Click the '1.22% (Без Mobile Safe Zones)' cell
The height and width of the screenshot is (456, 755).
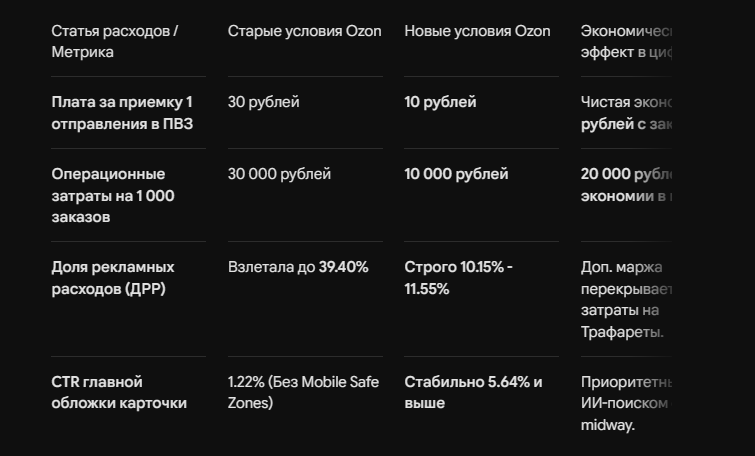tap(303, 392)
